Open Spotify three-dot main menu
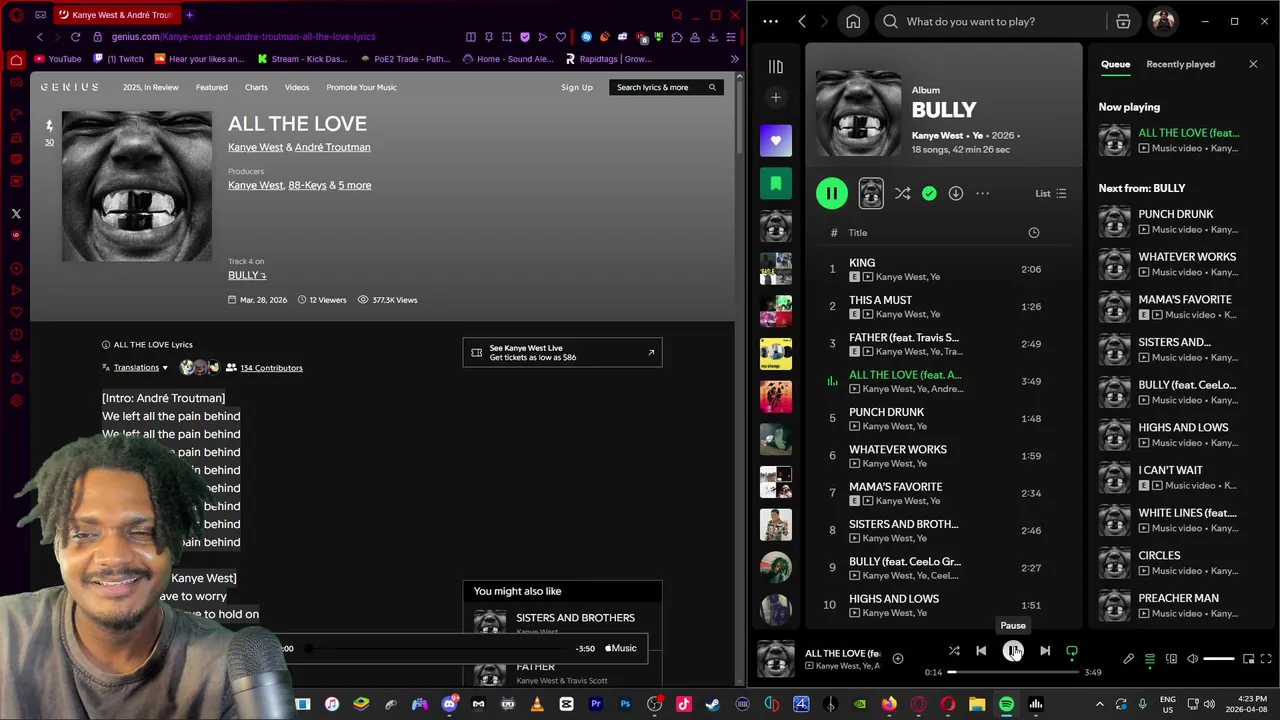 click(x=770, y=21)
